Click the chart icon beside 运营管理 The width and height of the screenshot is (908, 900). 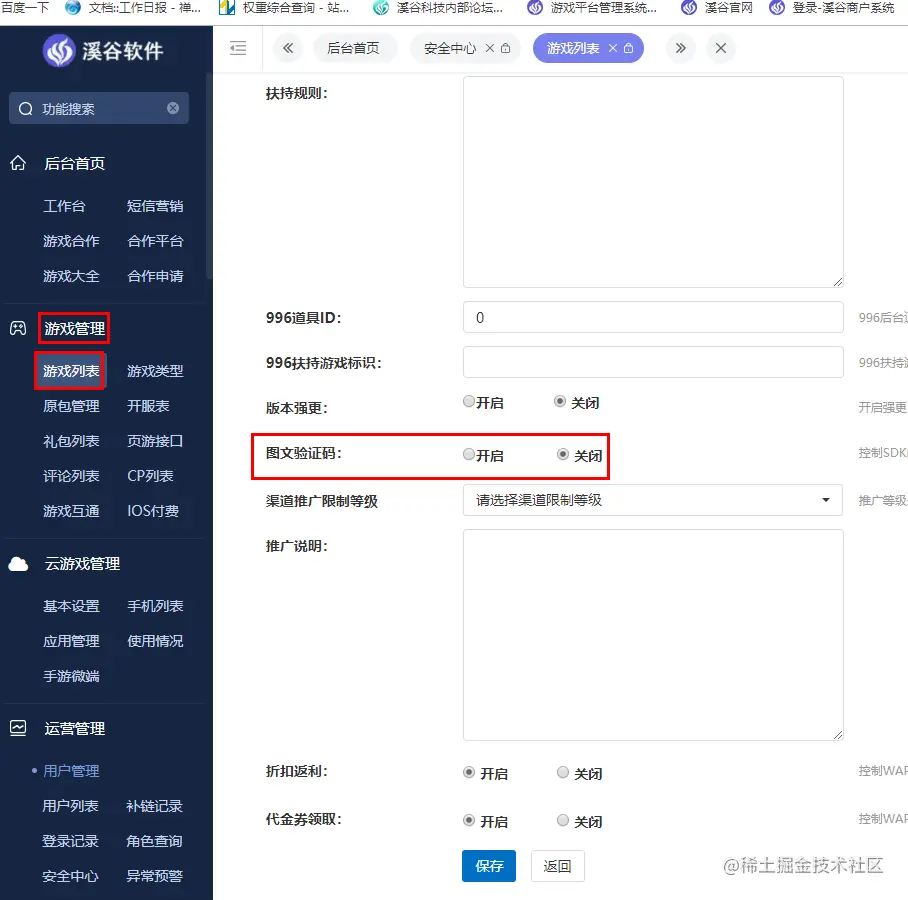coord(18,728)
